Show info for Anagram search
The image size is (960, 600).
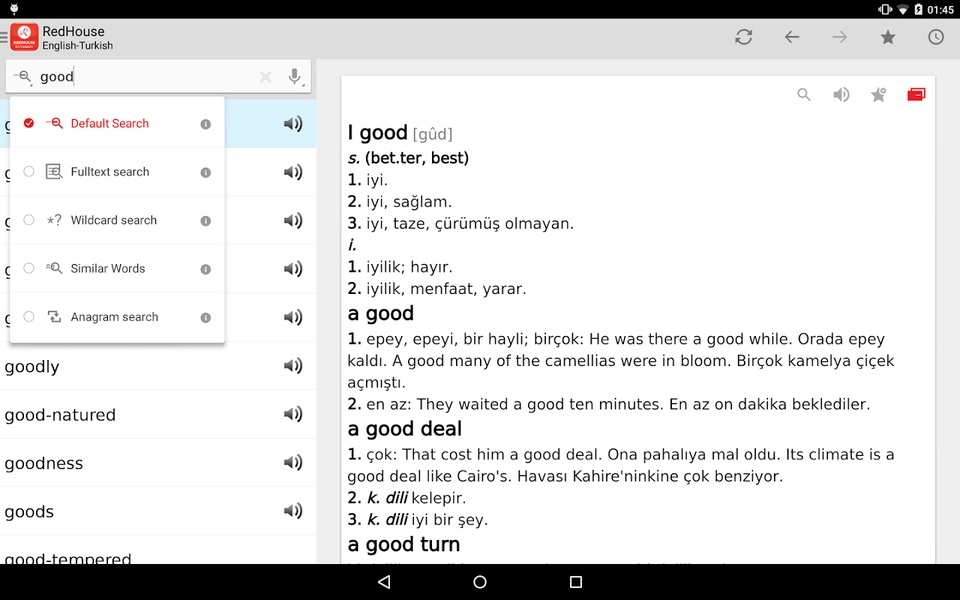(206, 318)
